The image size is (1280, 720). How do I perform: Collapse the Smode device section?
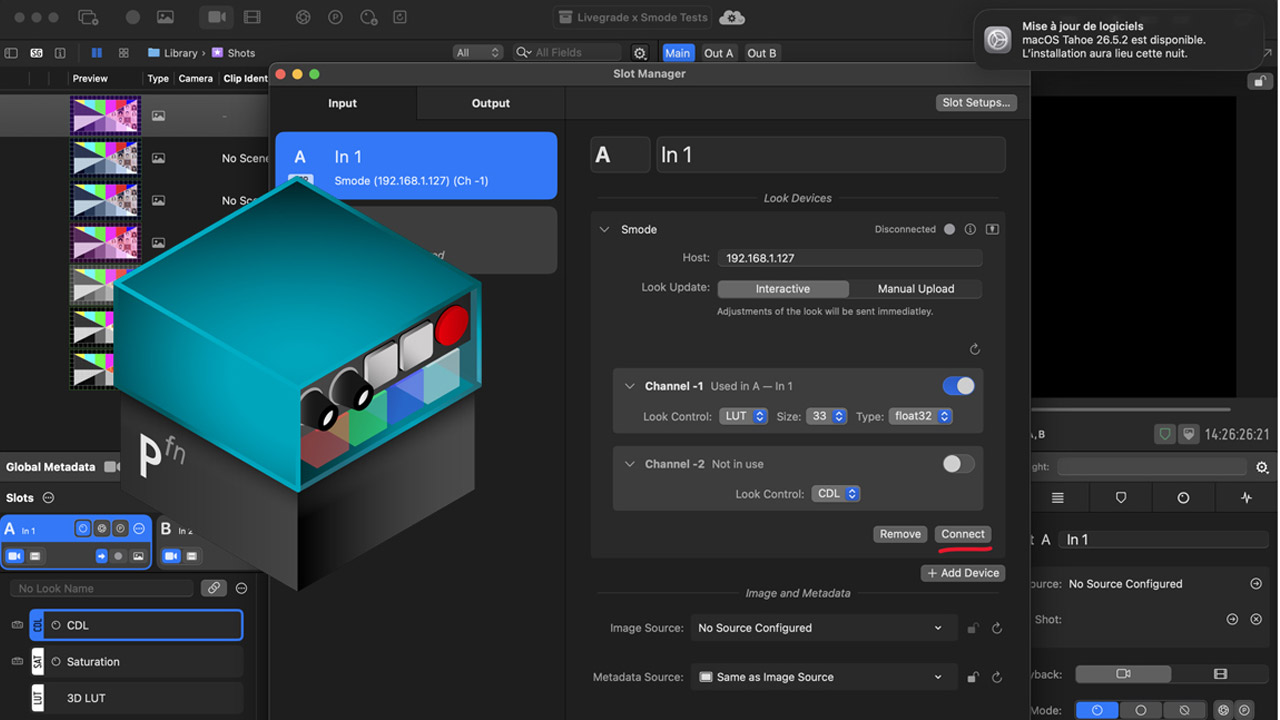coord(604,229)
